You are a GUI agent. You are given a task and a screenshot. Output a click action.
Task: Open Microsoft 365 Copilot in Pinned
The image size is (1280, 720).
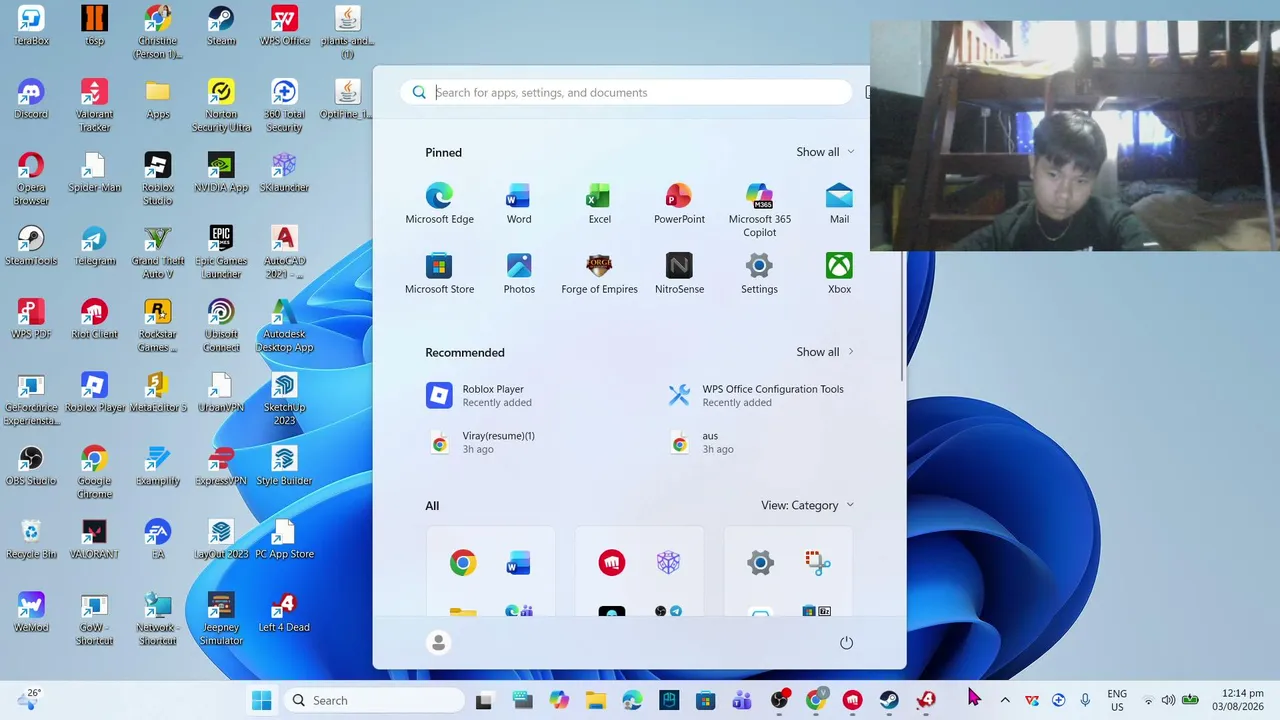pyautogui.click(x=759, y=210)
